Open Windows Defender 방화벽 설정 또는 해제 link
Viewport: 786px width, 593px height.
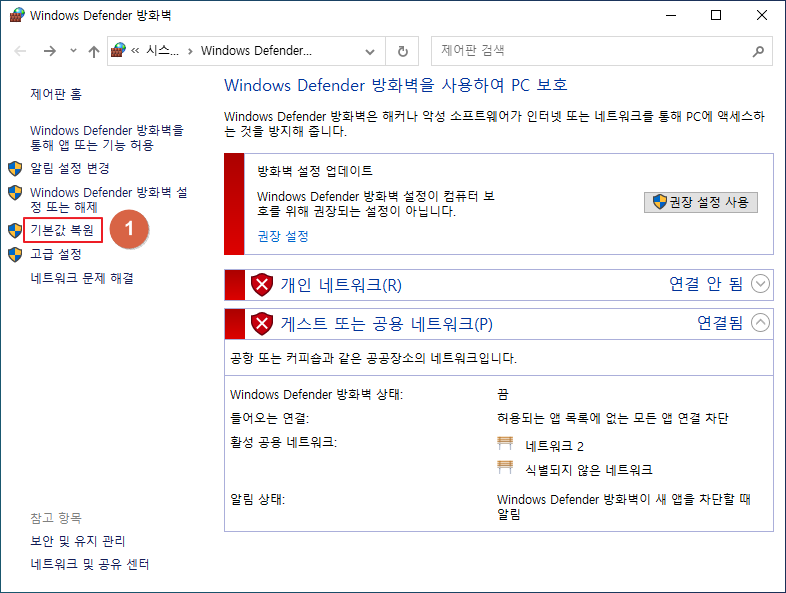tap(109, 200)
